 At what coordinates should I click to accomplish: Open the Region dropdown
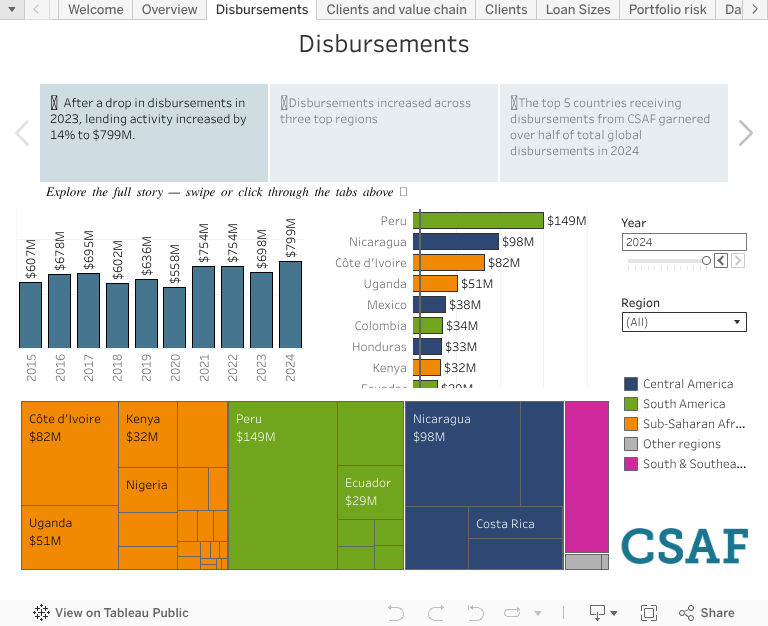[684, 322]
